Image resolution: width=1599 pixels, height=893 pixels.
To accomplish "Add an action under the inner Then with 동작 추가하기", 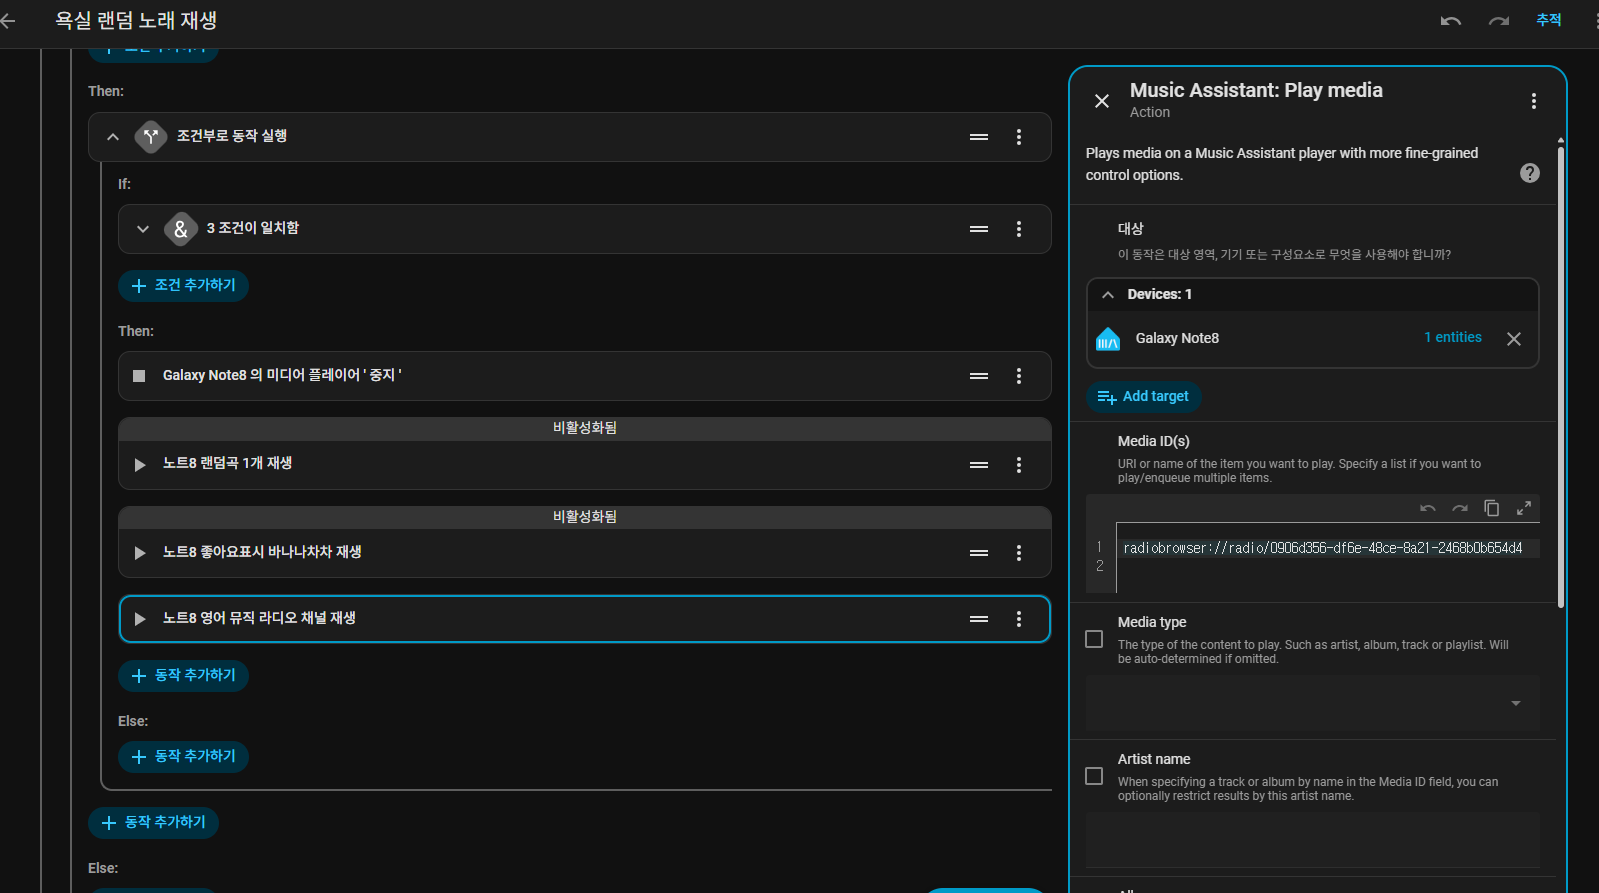I will click(183, 676).
